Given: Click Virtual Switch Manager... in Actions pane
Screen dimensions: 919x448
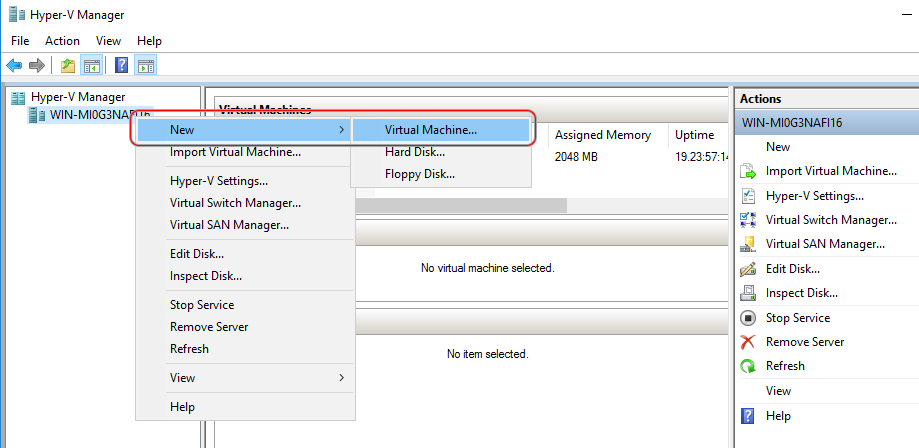Looking at the screenshot, I should (831, 220).
